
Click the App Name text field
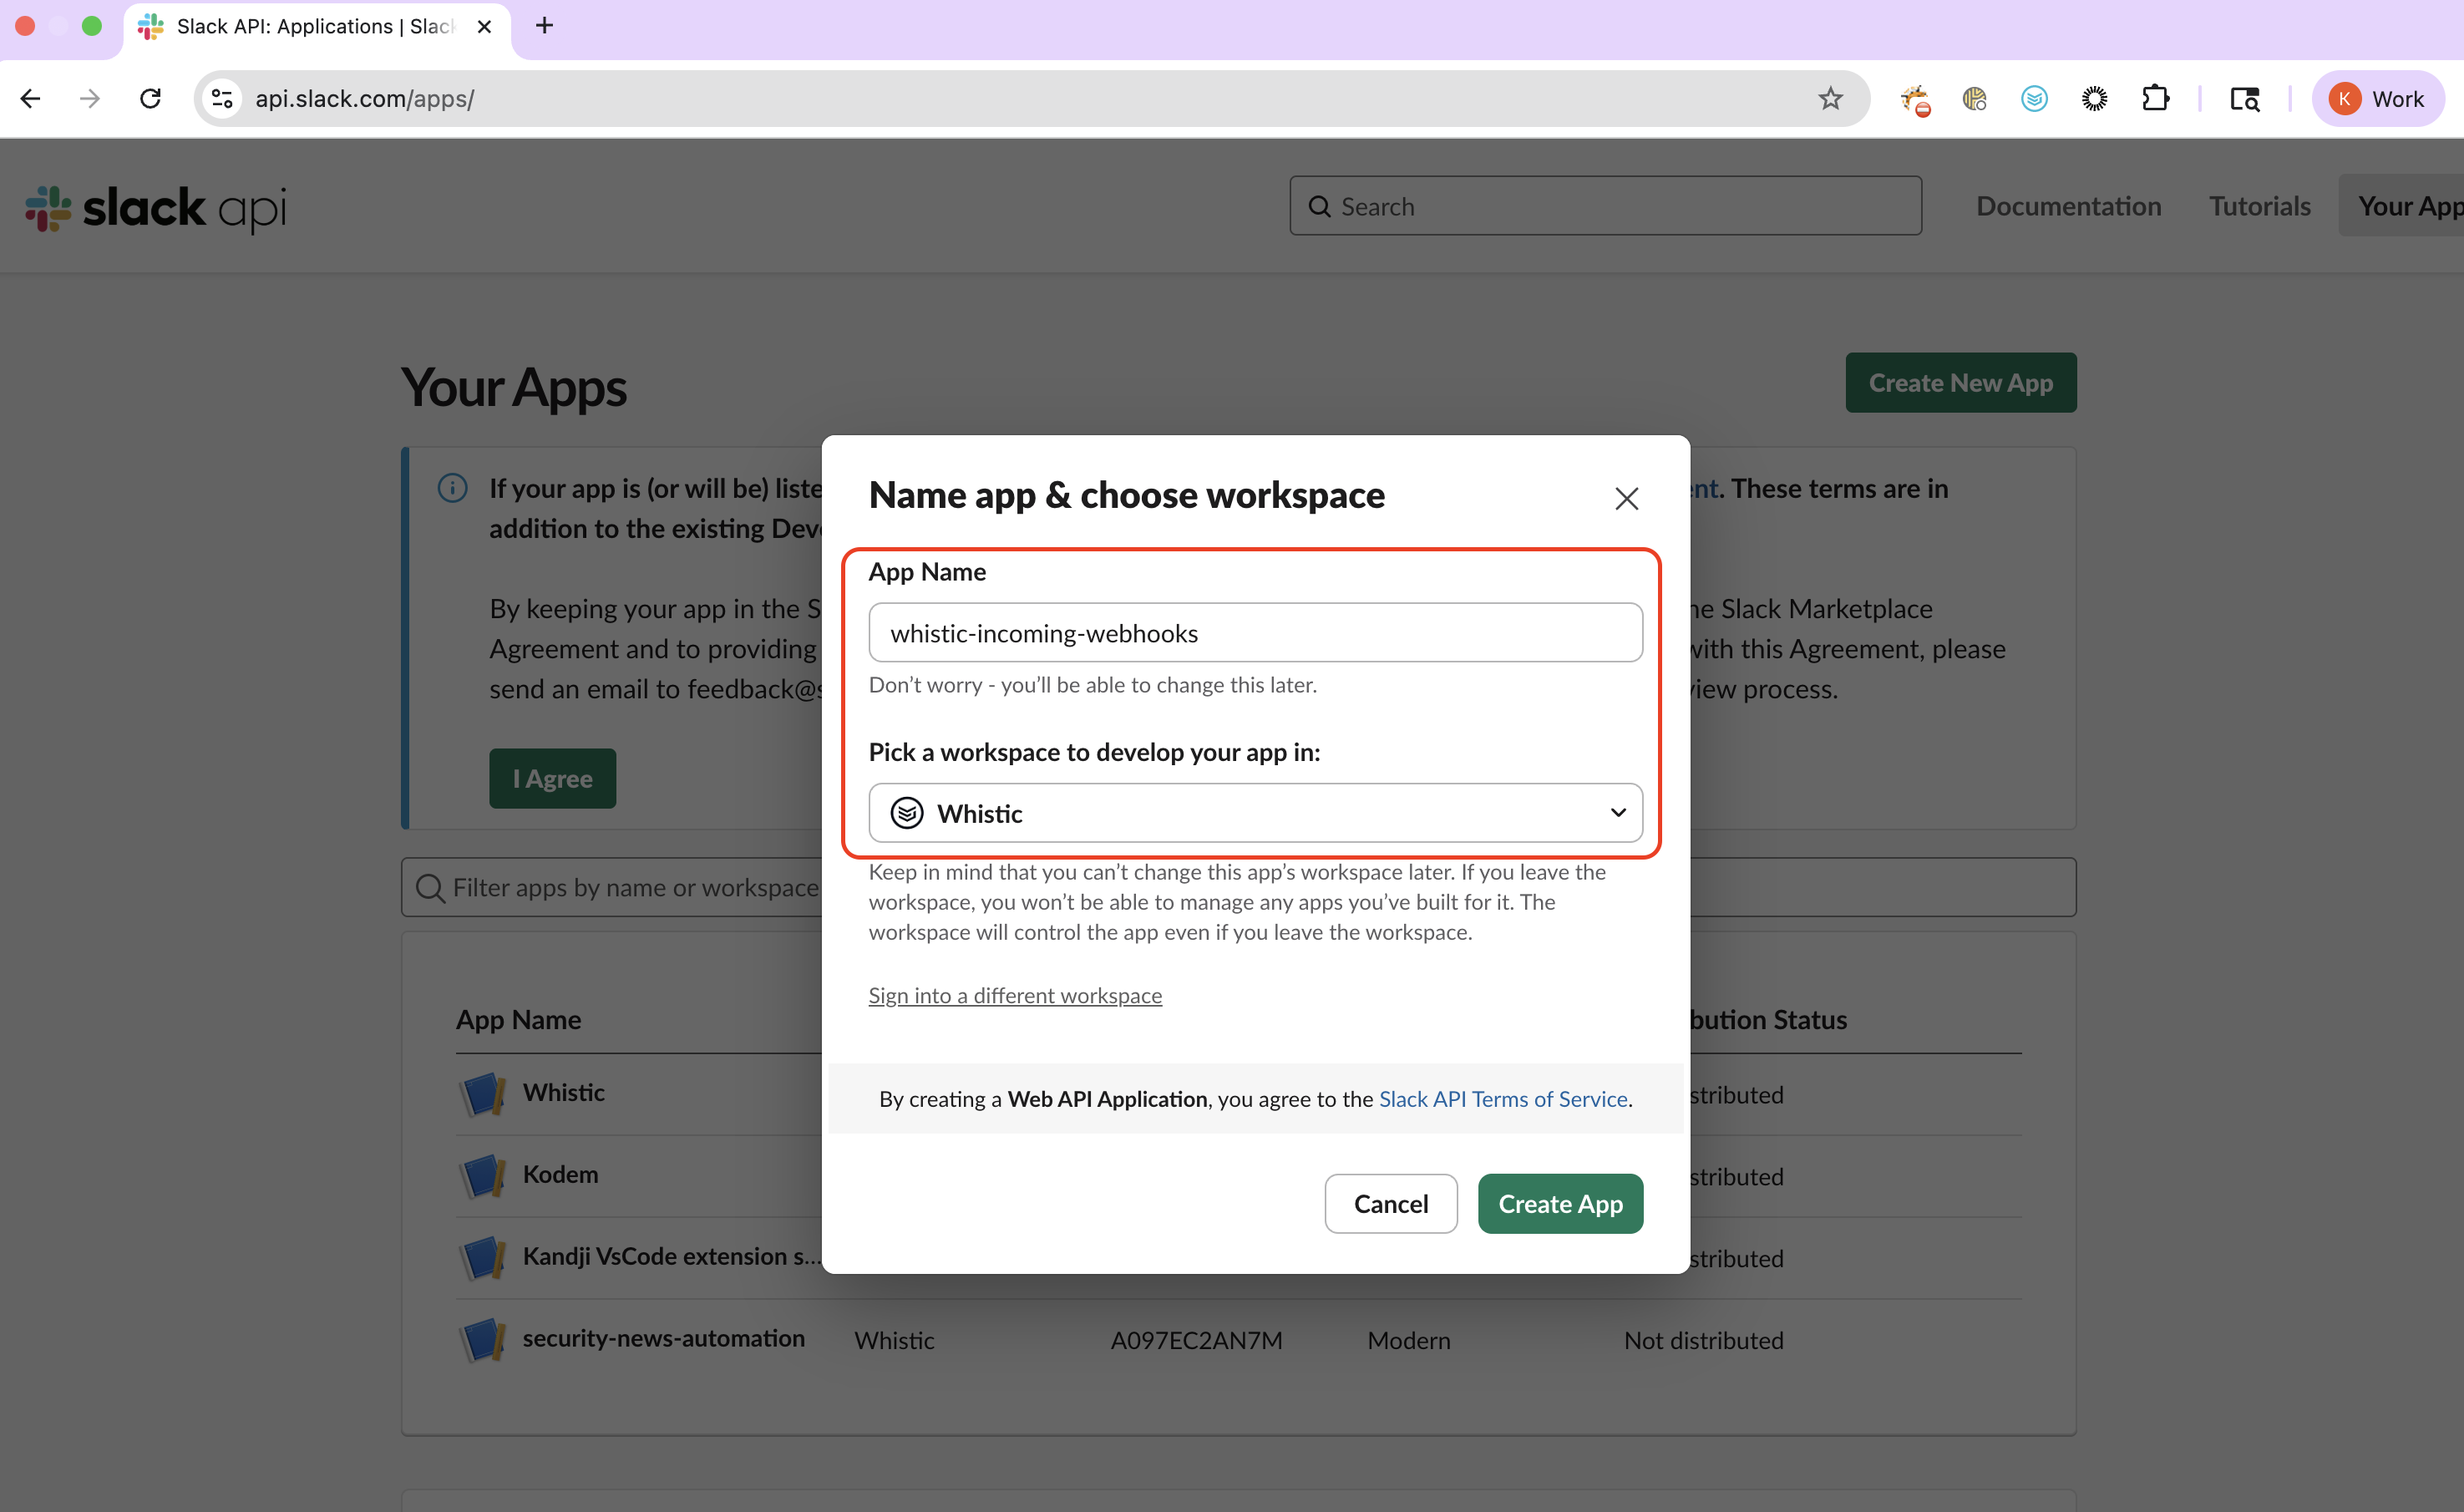tap(1255, 632)
